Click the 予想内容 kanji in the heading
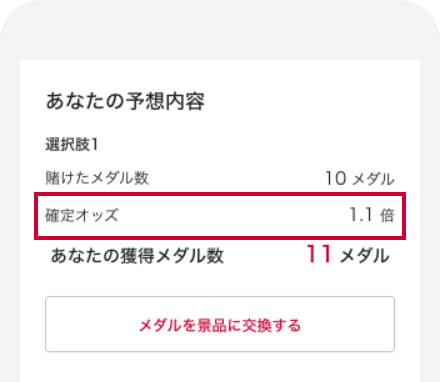The image size is (440, 382). [165, 101]
